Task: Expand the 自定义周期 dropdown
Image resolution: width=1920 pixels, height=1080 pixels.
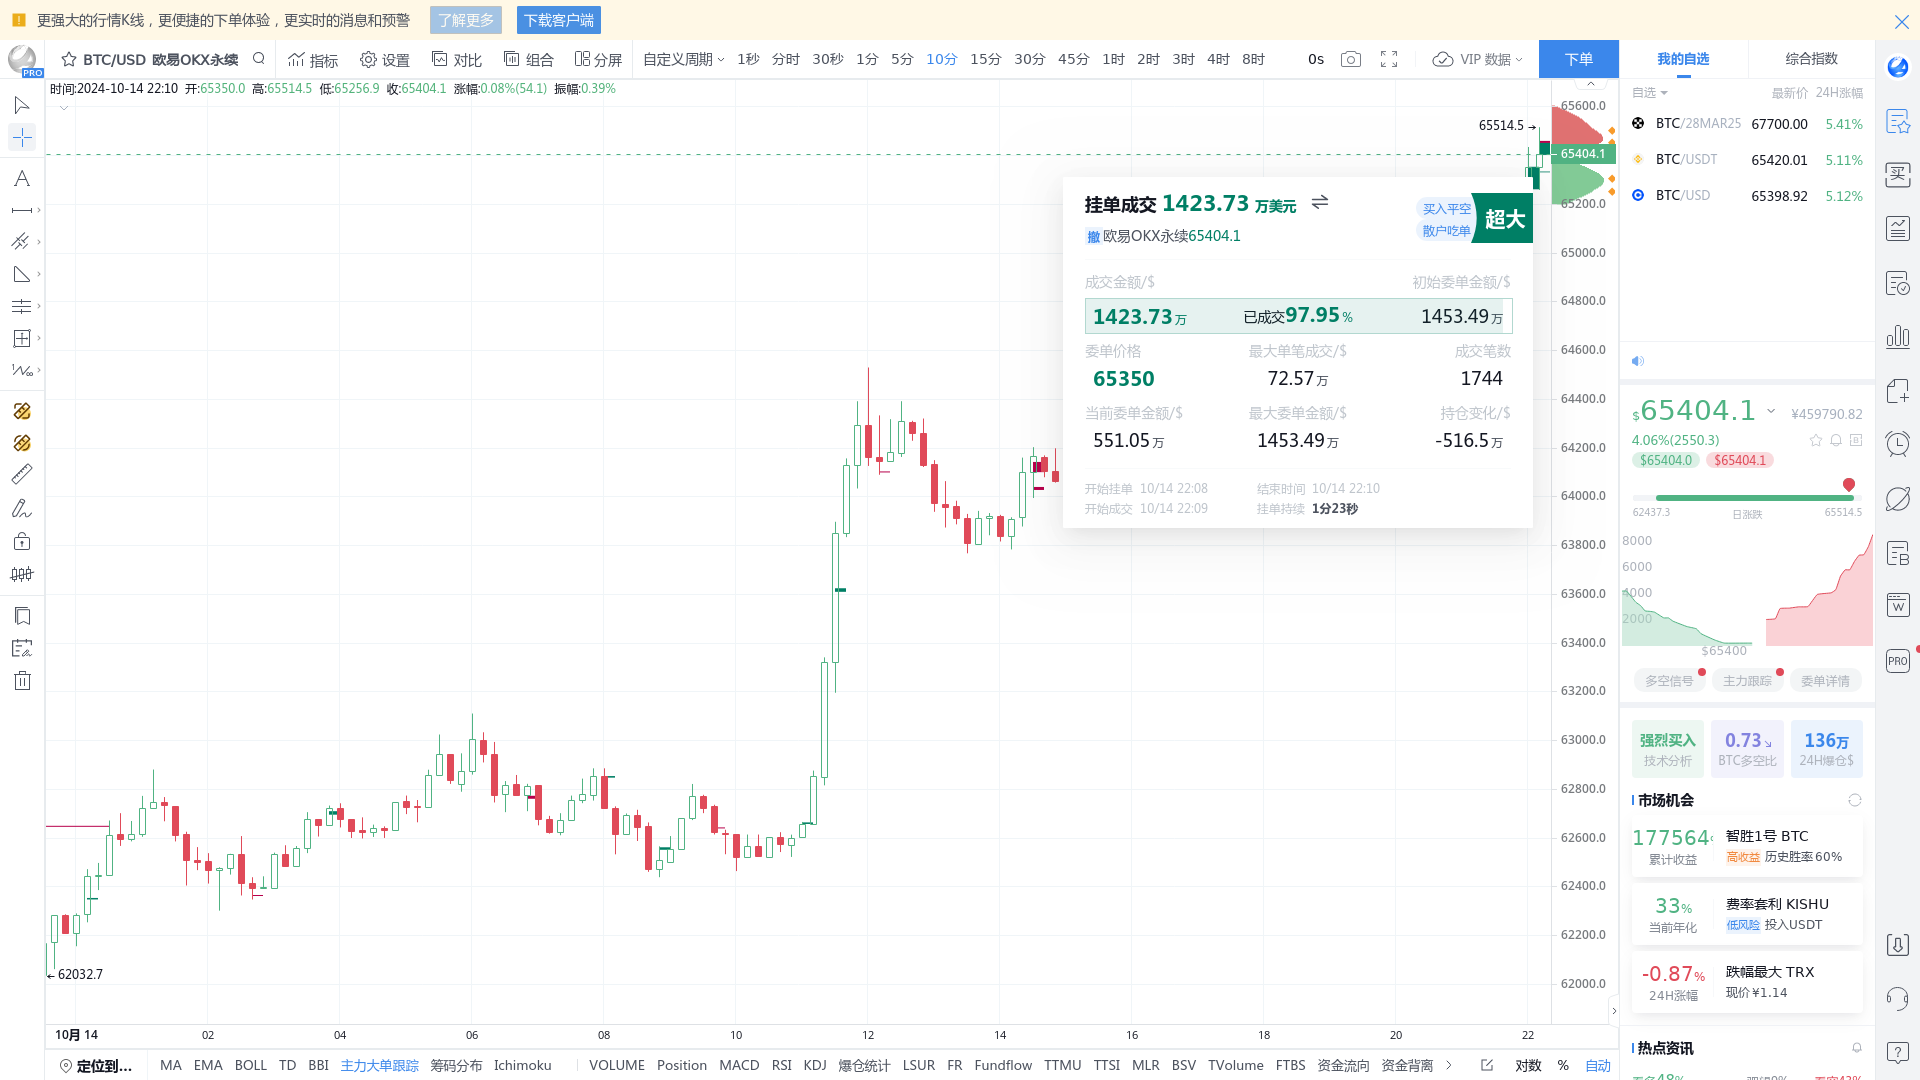Action: click(x=683, y=59)
